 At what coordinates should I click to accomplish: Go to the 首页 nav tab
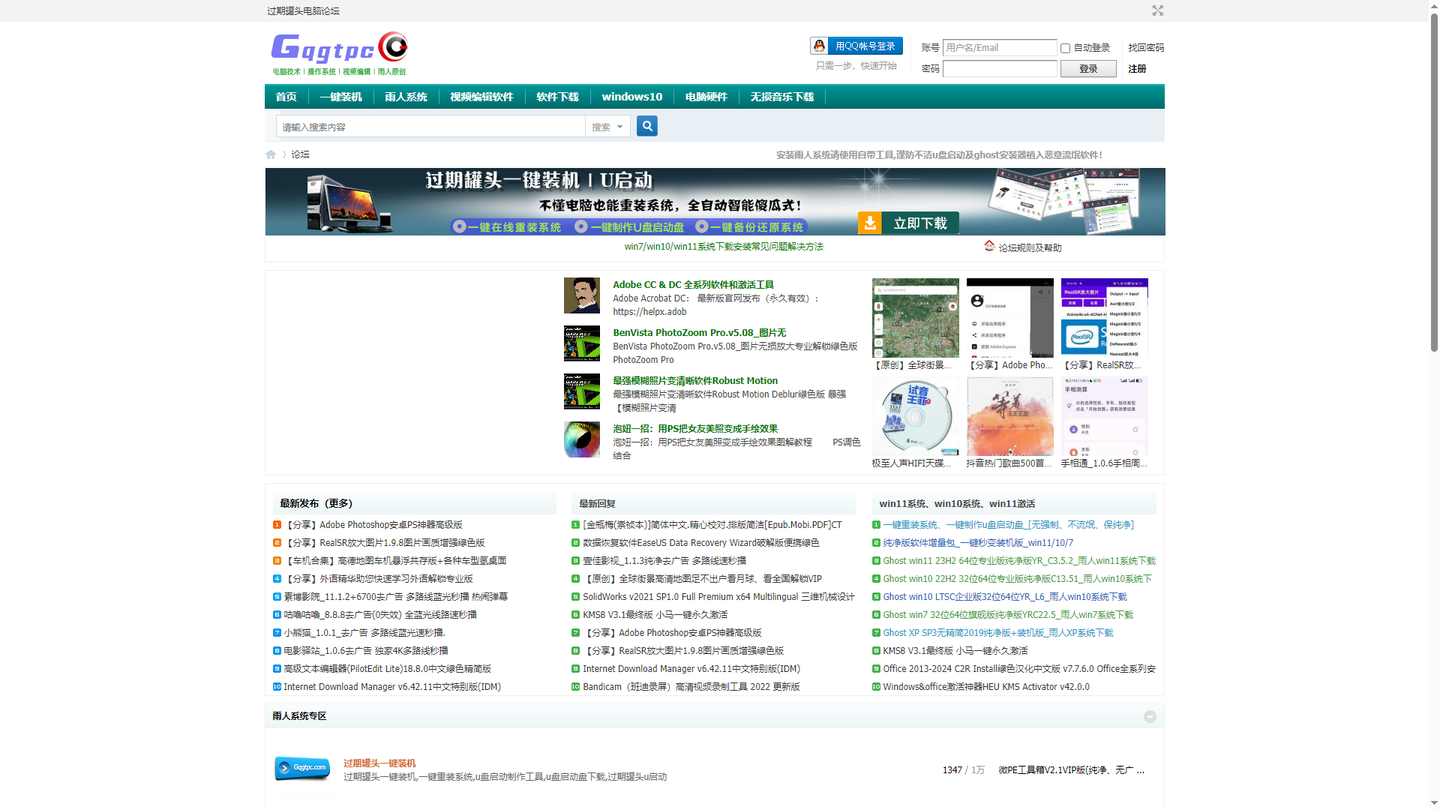[x=286, y=97]
